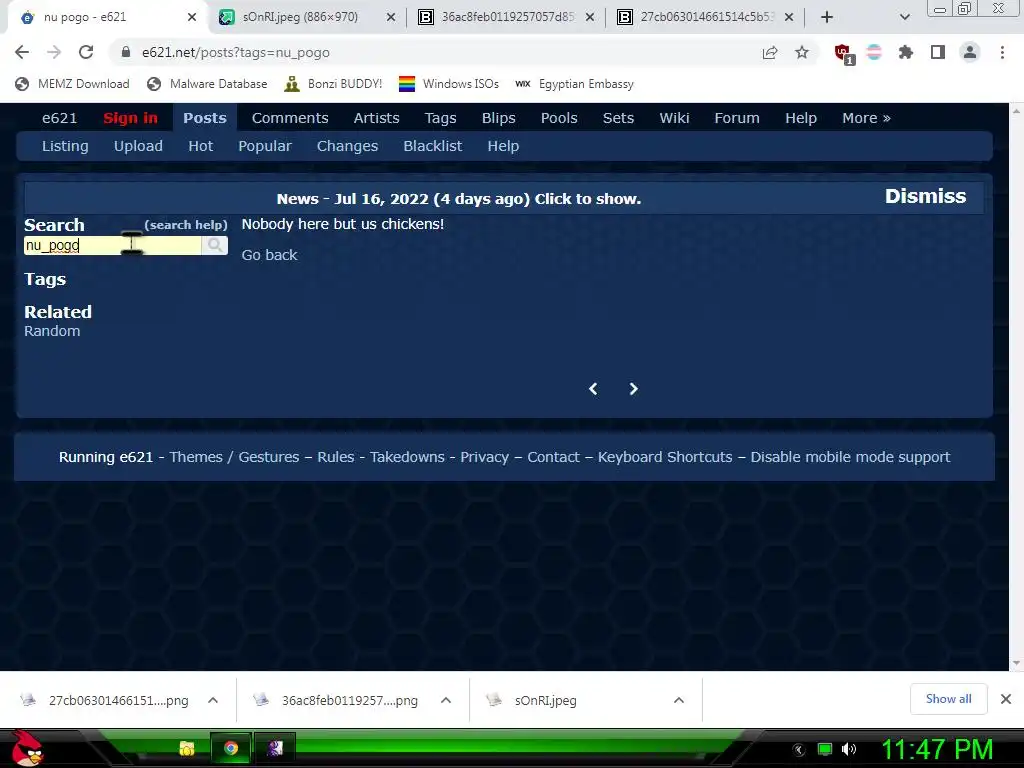Click the Go back link
The image size is (1024, 768).
click(269, 255)
